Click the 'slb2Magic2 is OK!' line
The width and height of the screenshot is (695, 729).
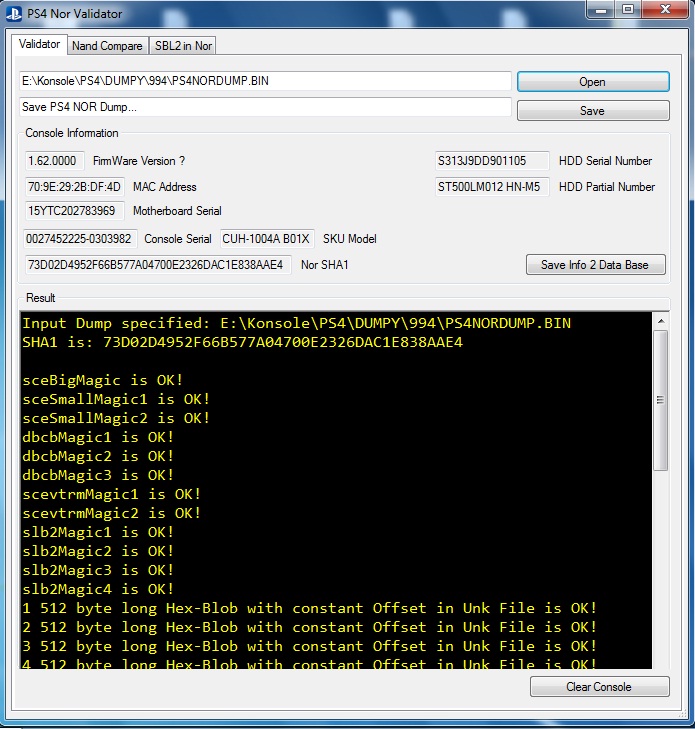coord(98,551)
